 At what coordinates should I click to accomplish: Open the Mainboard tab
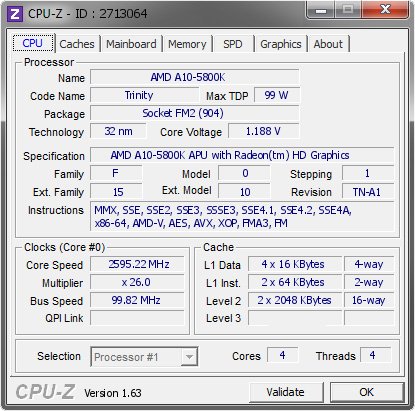click(x=131, y=44)
